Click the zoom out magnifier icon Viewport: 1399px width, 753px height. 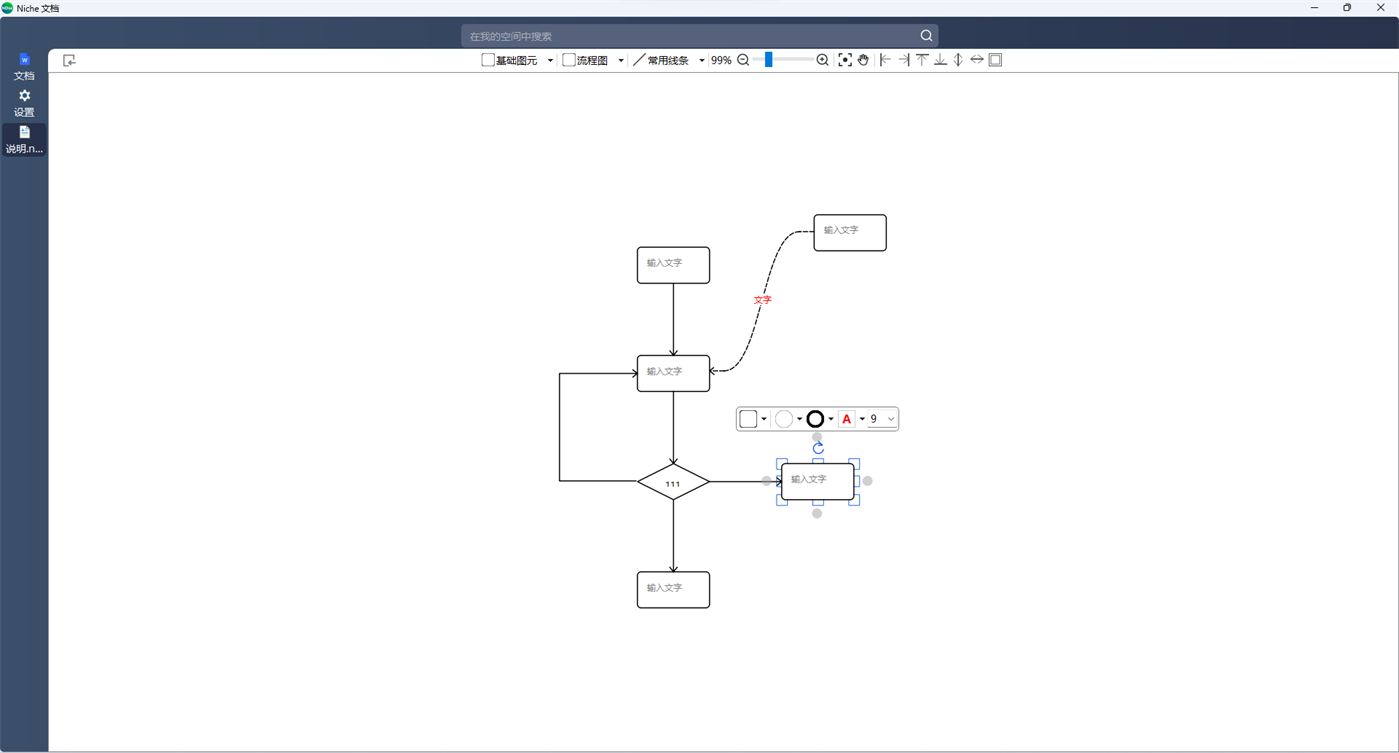tap(742, 59)
